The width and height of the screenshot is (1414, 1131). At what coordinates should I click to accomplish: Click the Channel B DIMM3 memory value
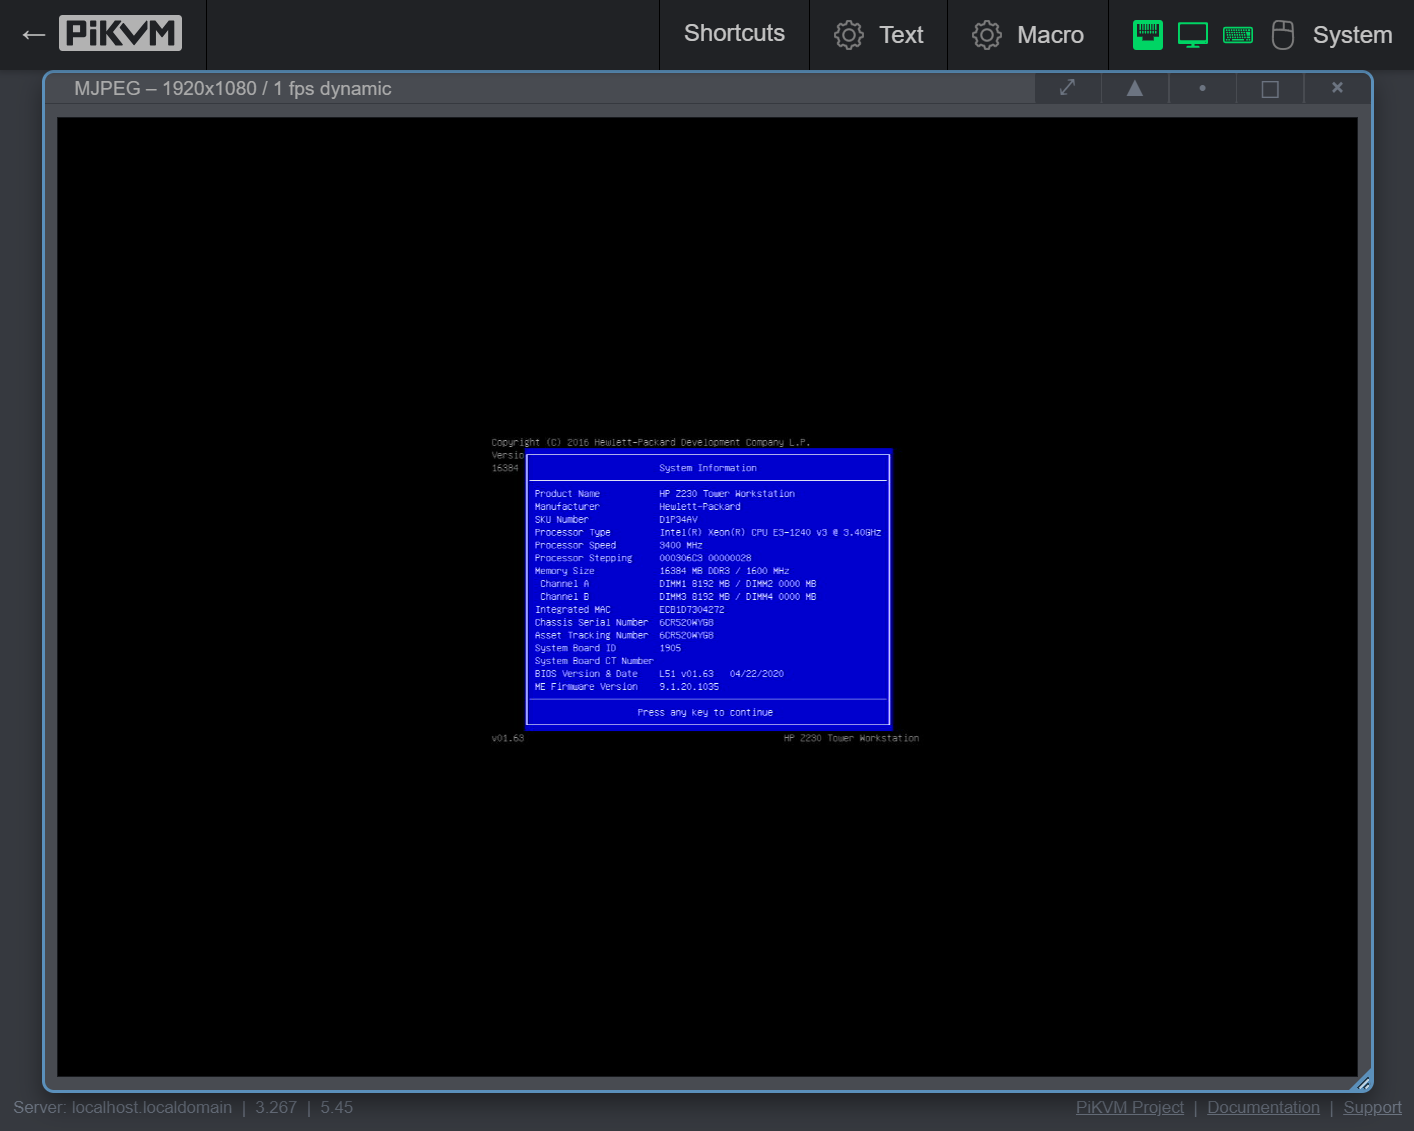coord(737,597)
